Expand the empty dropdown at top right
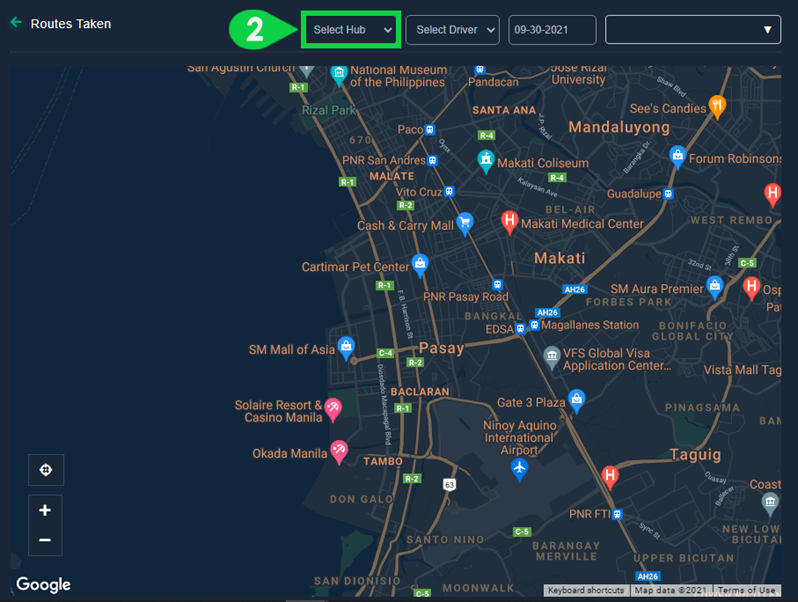The image size is (798, 602). click(693, 30)
